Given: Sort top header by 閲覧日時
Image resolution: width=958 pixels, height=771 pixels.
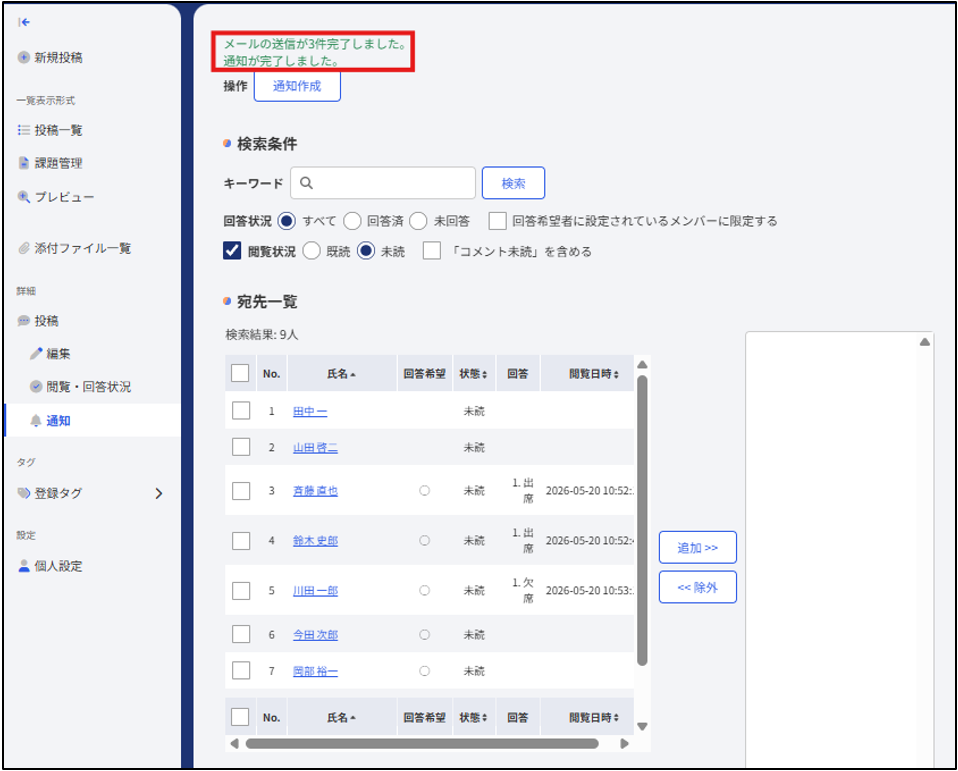Looking at the screenshot, I should (594, 374).
